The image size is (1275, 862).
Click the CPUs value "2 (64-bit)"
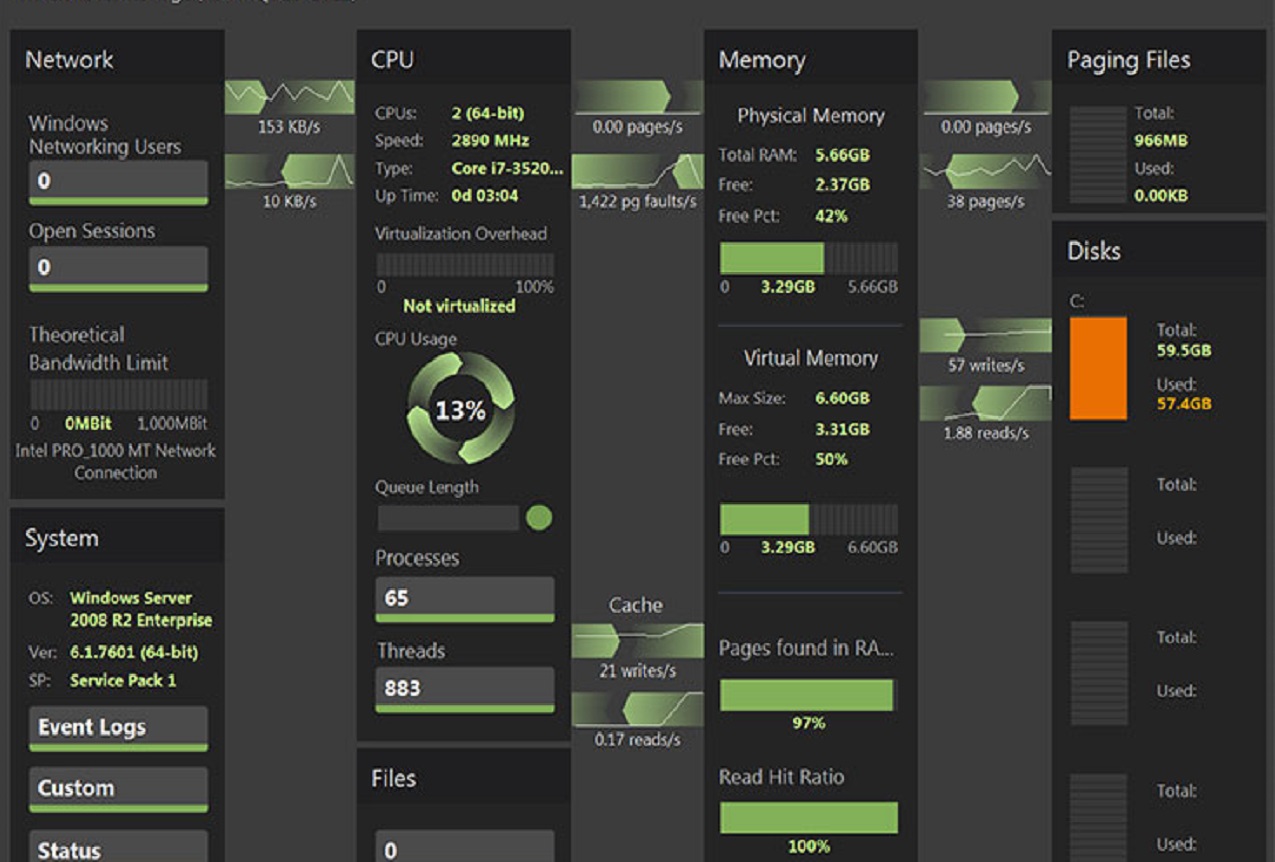coord(487,113)
